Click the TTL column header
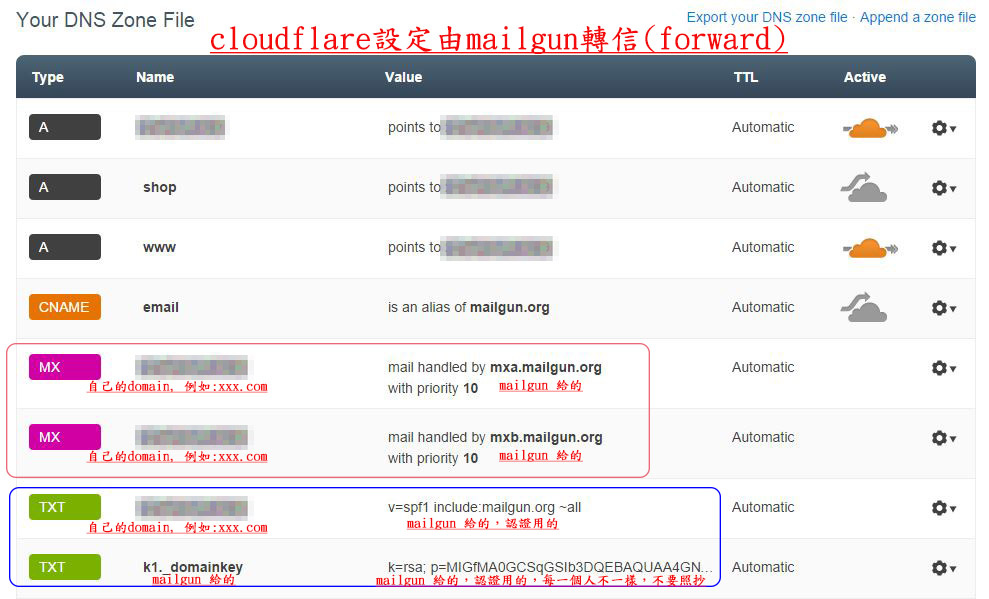The height and width of the screenshot is (599, 989). 746,77
